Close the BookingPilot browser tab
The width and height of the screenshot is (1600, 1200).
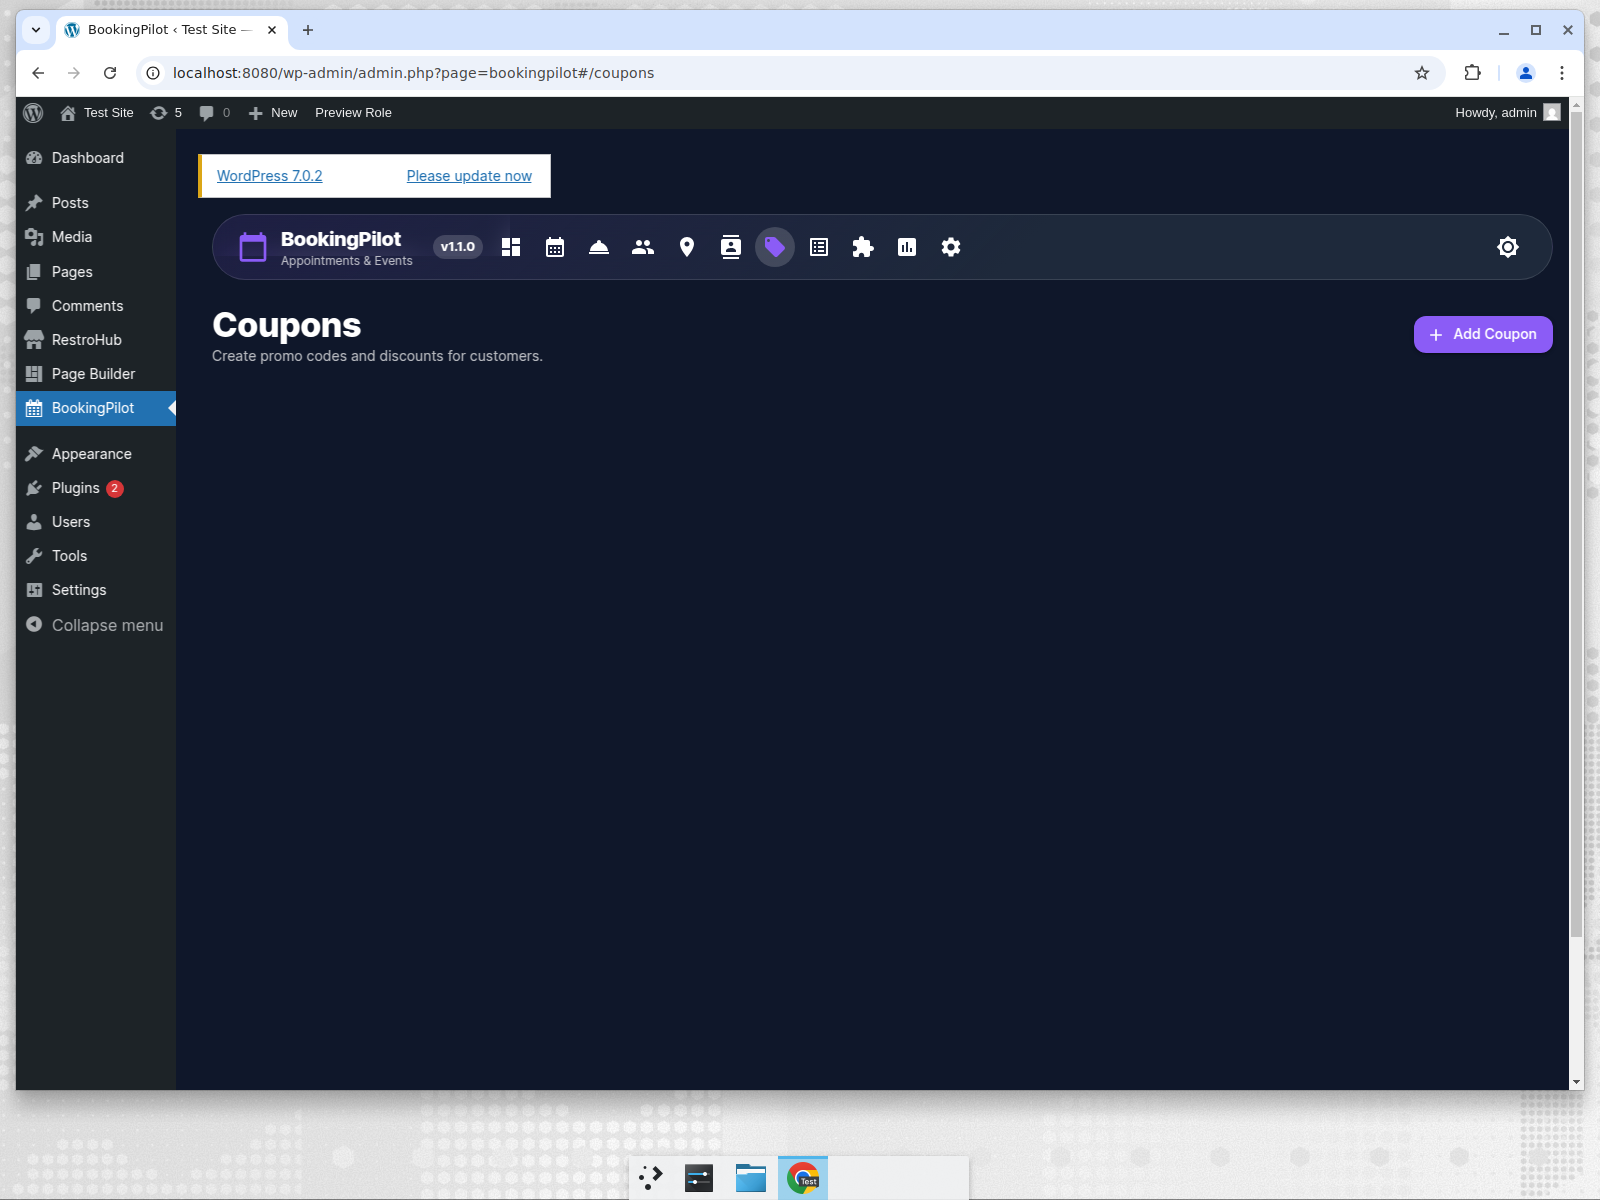tap(272, 30)
